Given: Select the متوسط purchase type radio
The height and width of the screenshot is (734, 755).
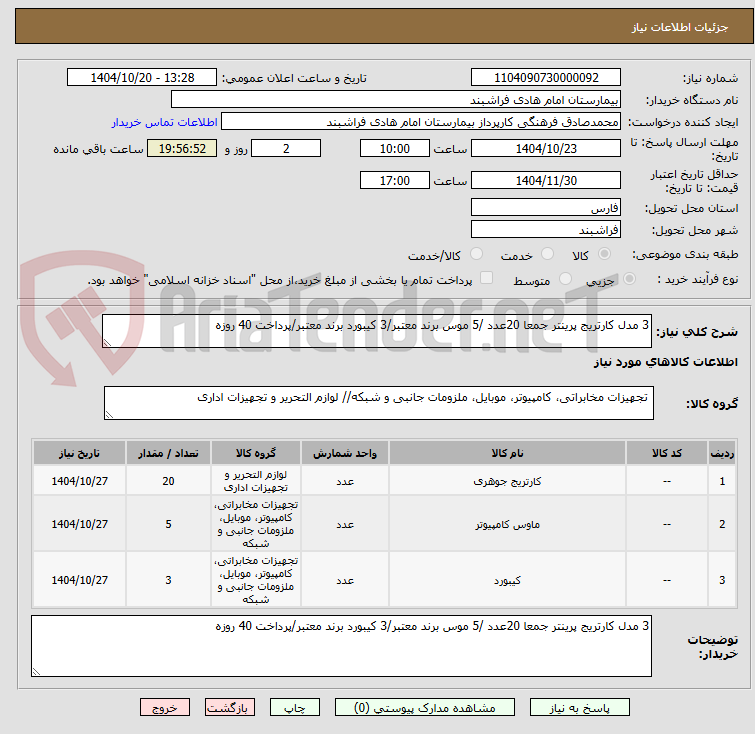Looking at the screenshot, I should coord(565,279).
